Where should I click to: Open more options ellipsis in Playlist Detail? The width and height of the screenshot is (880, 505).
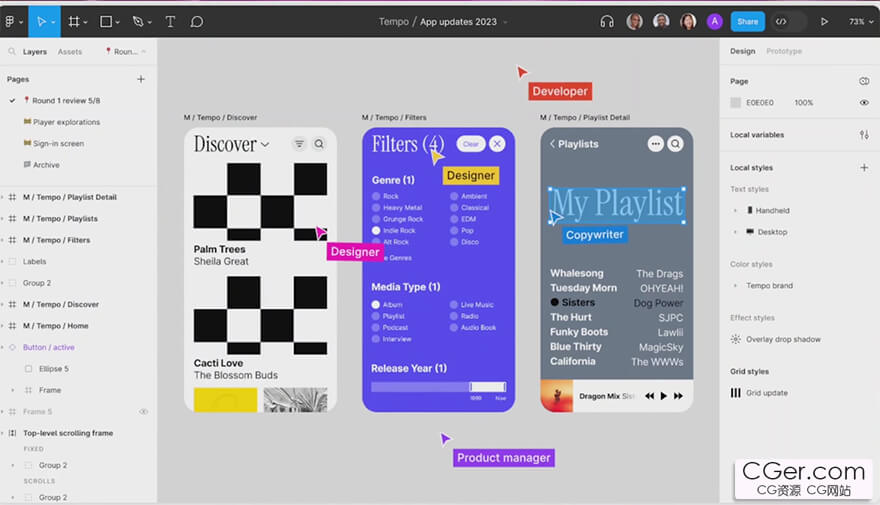coord(655,144)
